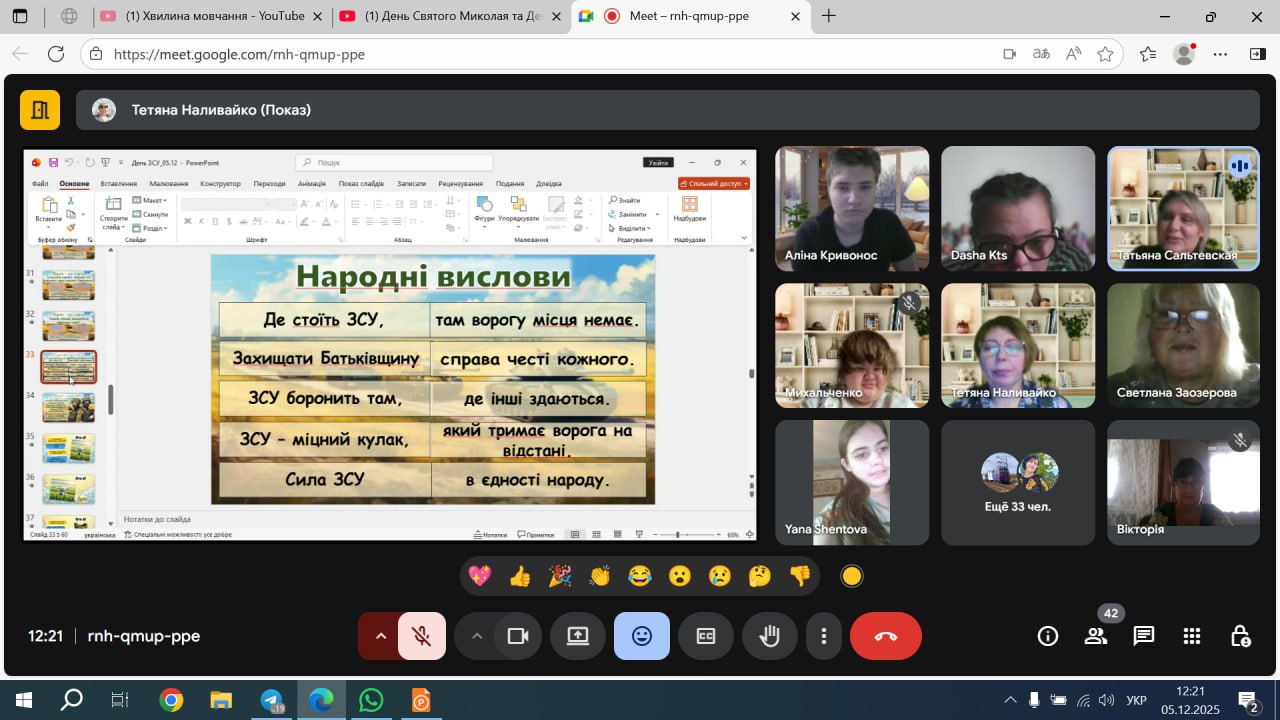Open the emoji reactions button
This screenshot has height=720, width=1280.
pos(642,636)
